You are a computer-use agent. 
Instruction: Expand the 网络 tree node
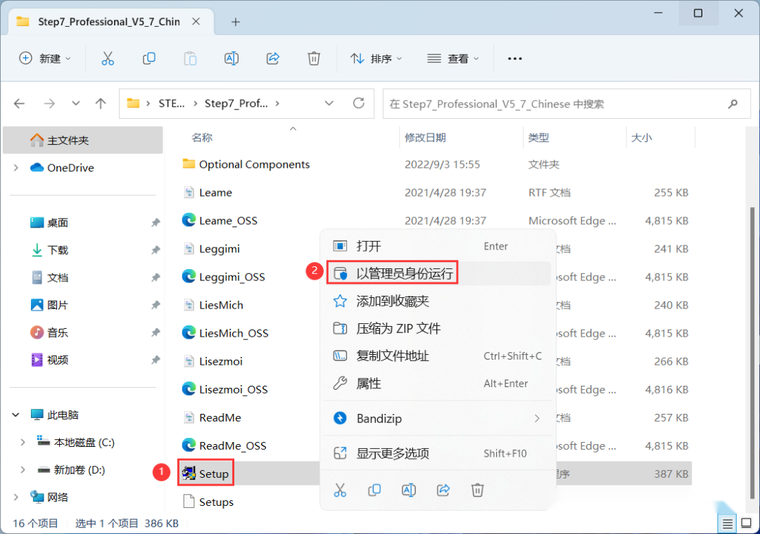16,497
